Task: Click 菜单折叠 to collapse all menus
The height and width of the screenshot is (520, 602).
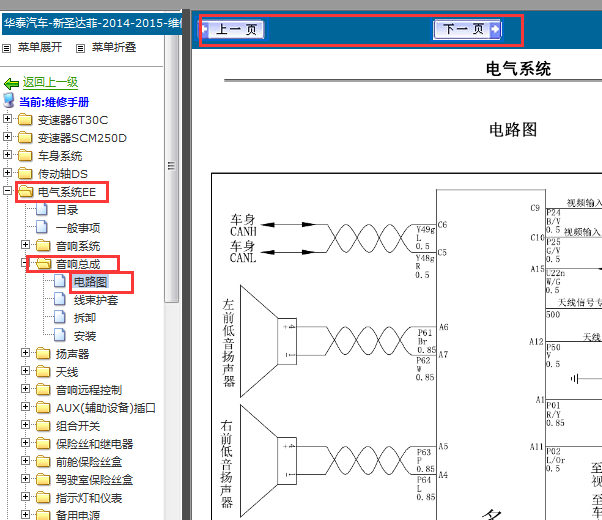Action: pyautogui.click(x=114, y=47)
